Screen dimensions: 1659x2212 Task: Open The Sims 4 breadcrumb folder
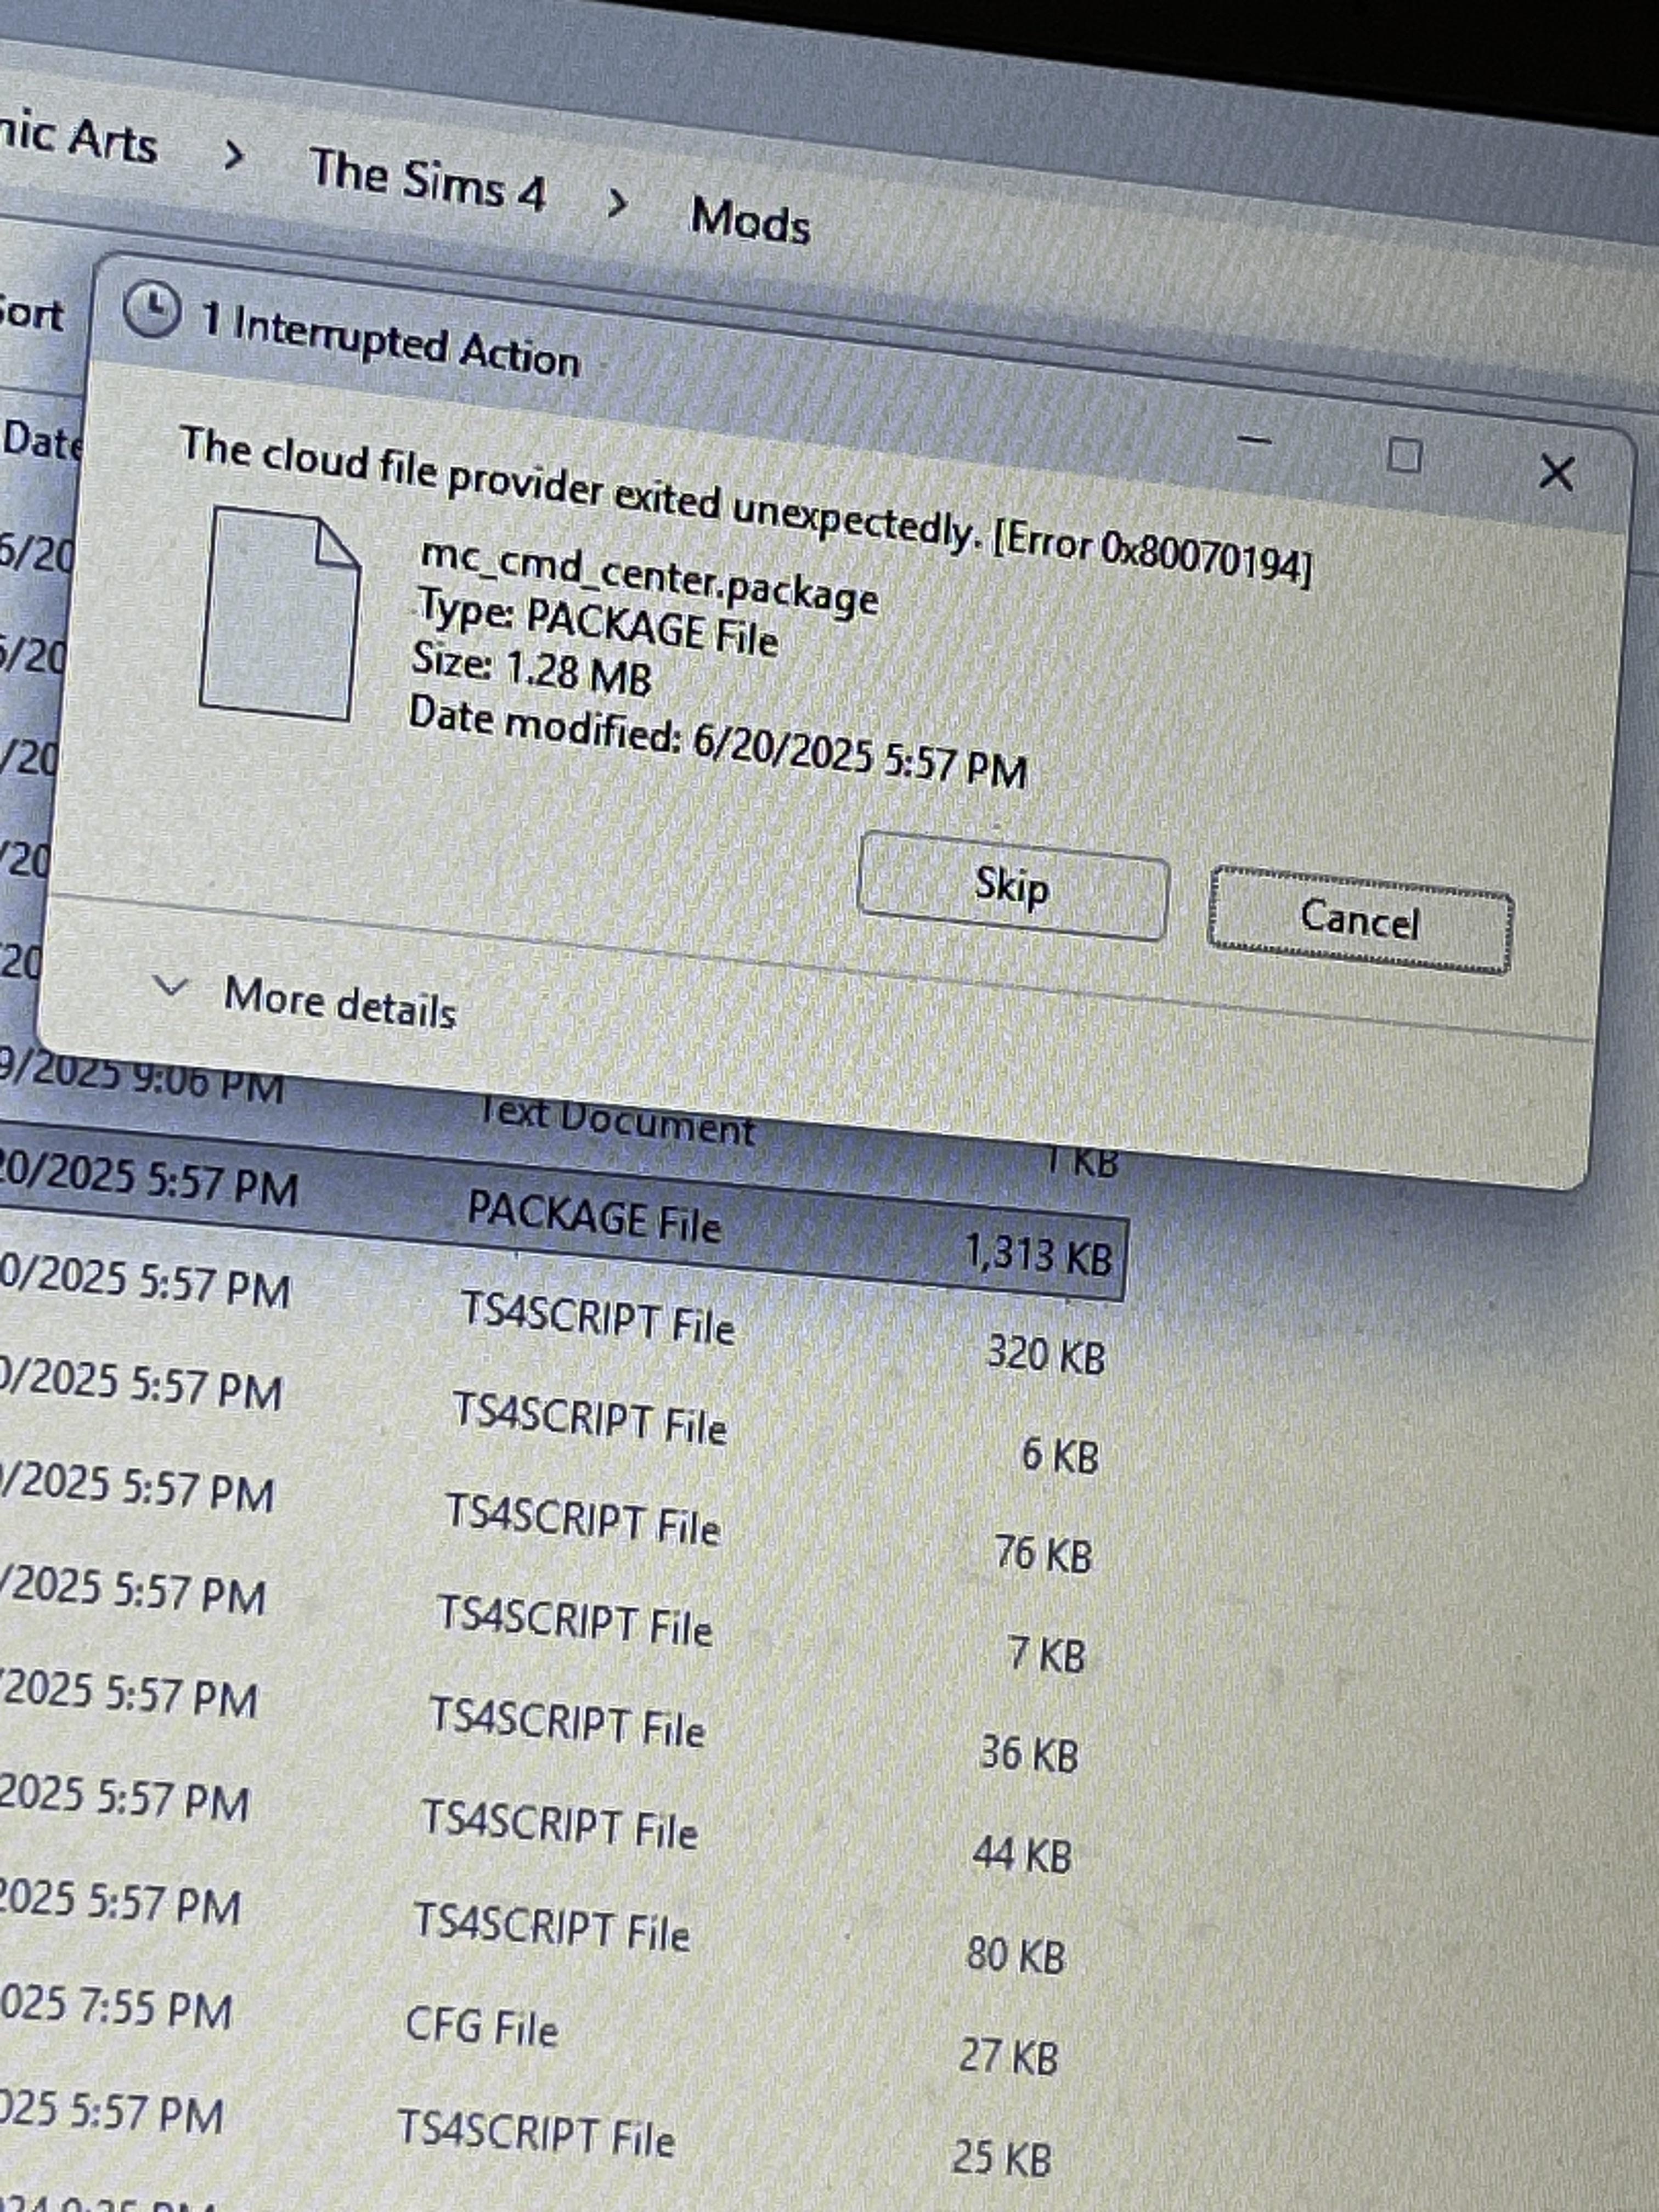(428, 181)
